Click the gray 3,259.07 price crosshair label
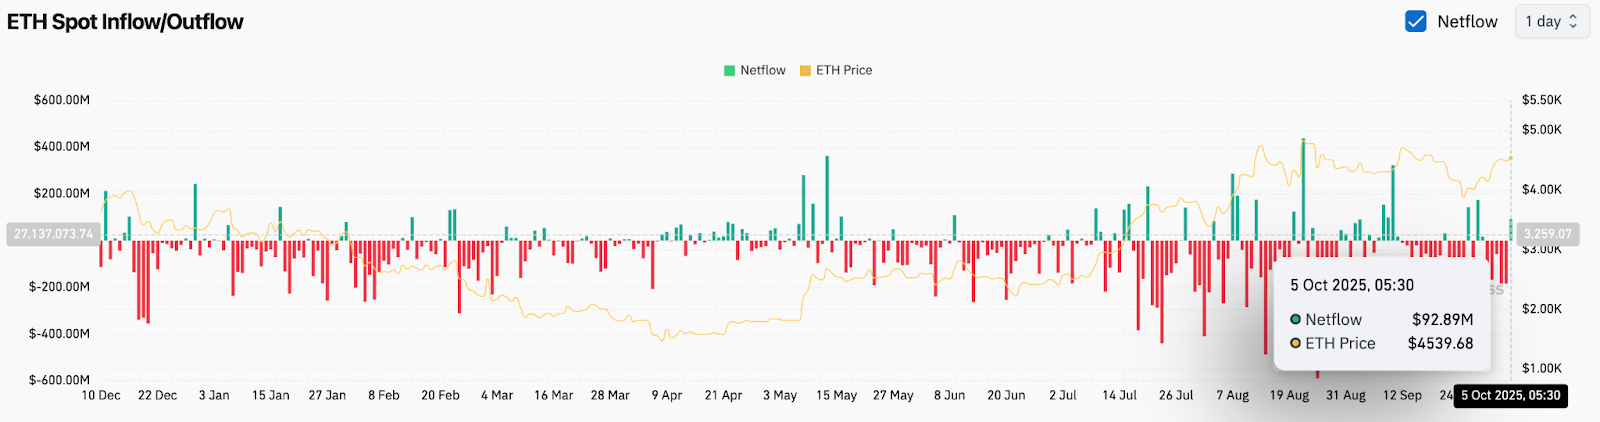 point(1547,234)
